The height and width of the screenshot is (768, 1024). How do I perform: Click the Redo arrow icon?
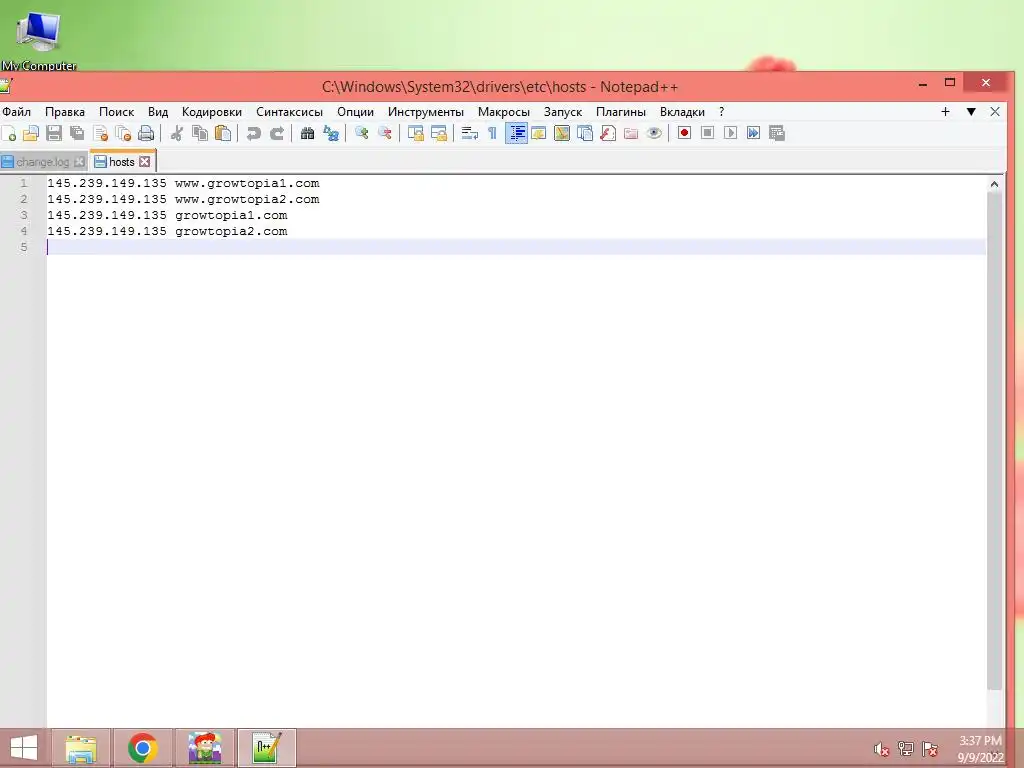(x=277, y=133)
